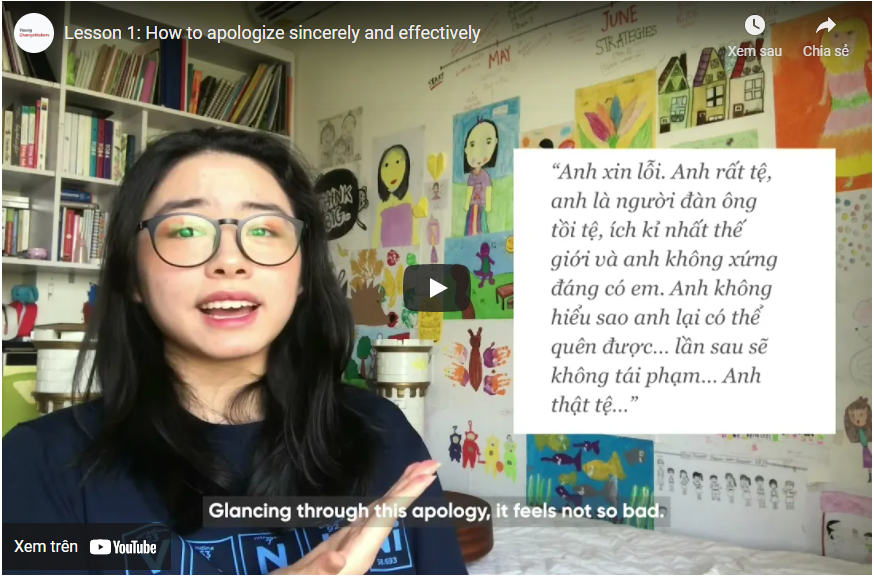Click the speaker's round eyeglasses
This screenshot has height=577, width=874.
click(223, 239)
